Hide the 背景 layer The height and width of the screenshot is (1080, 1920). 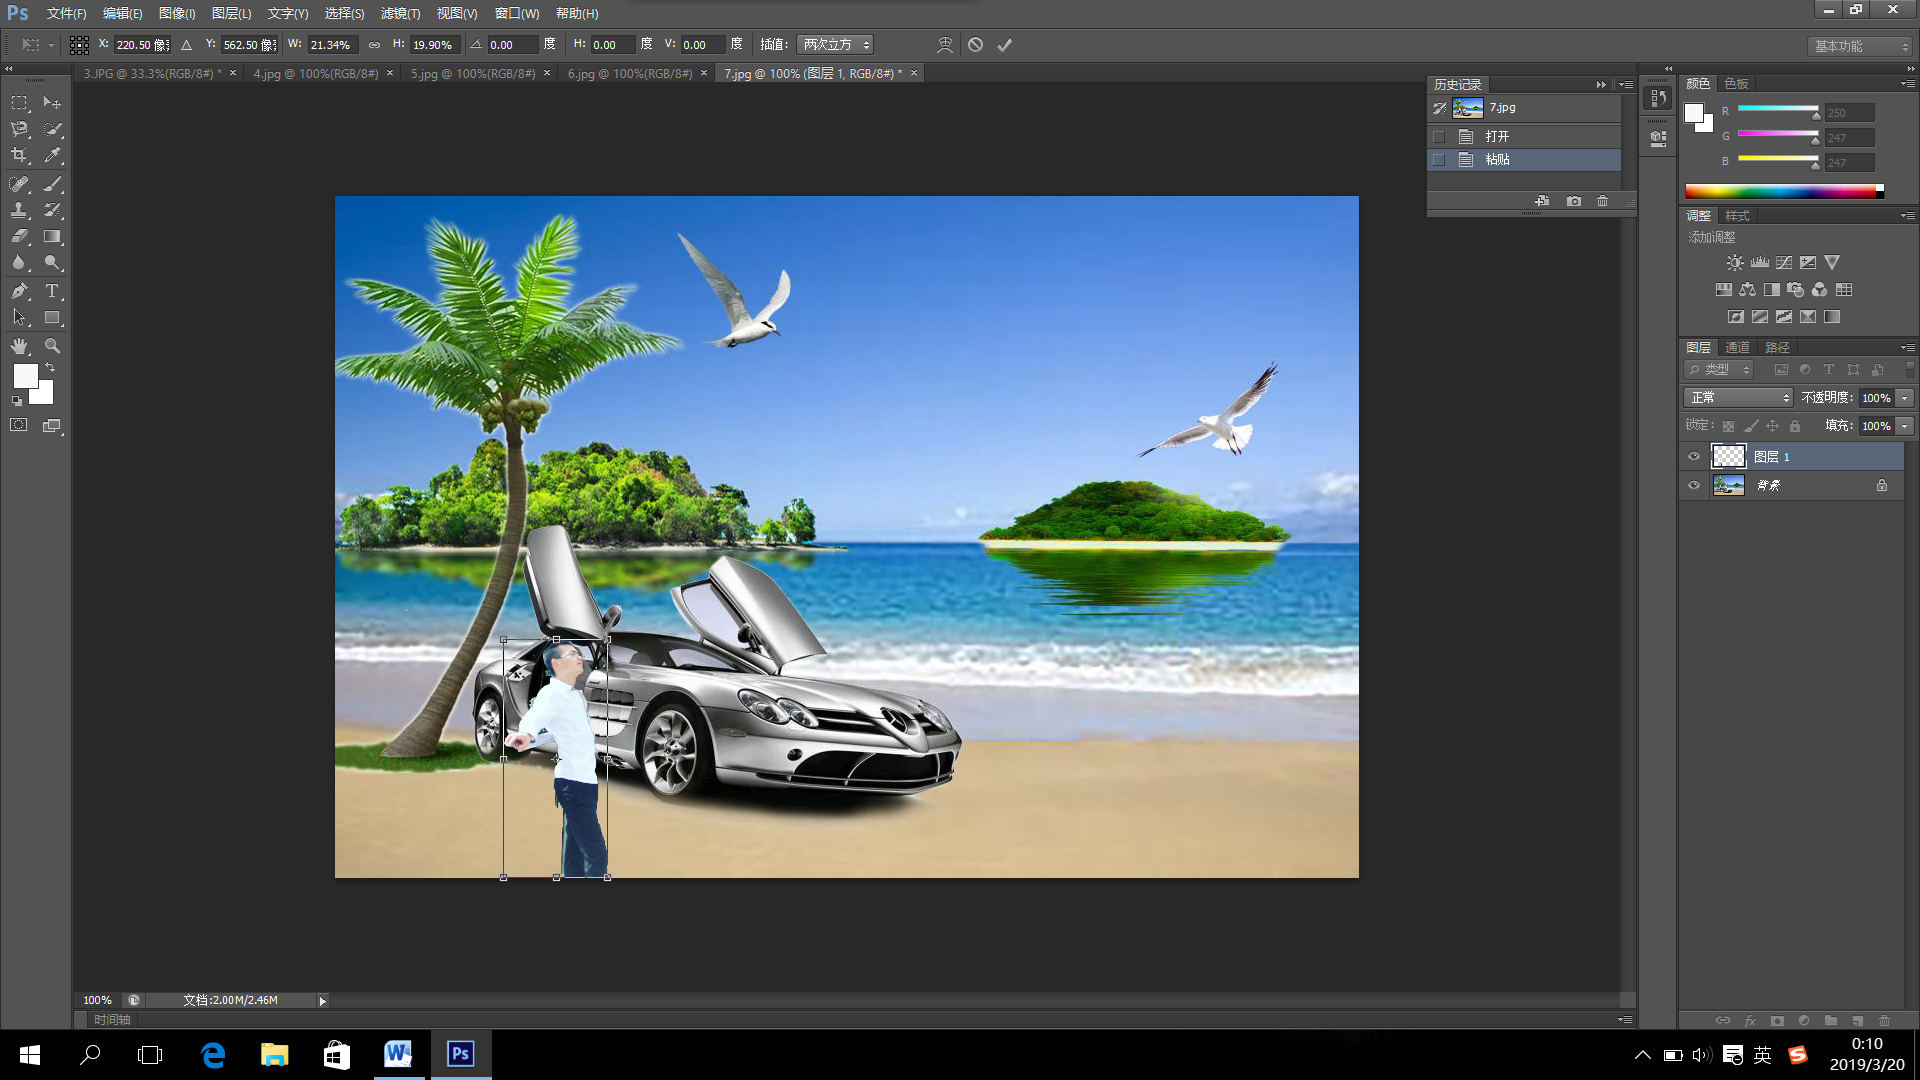[x=1694, y=486]
